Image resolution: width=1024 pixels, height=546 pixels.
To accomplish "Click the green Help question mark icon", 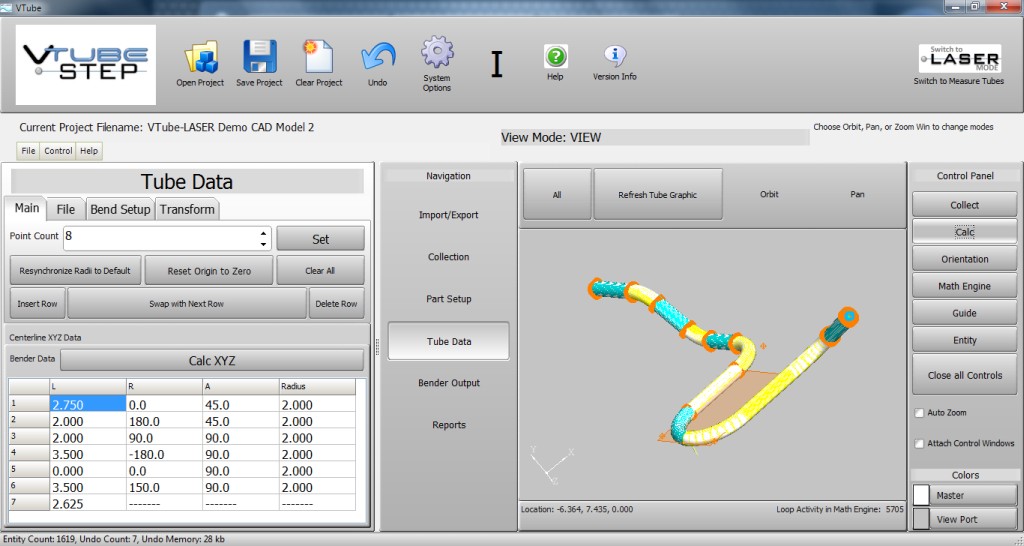I will [555, 57].
